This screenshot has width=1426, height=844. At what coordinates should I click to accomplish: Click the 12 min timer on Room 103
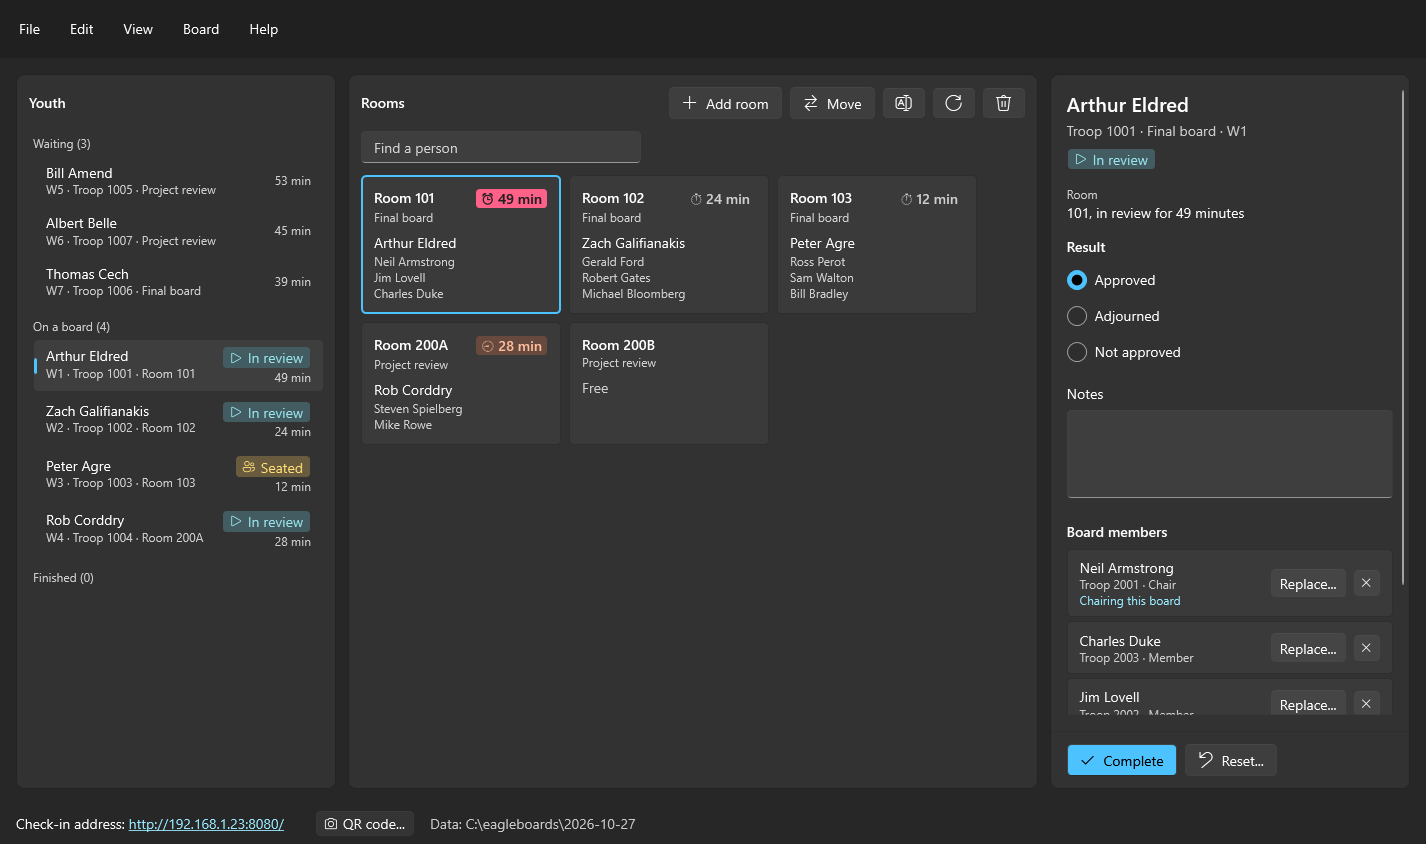pyautogui.click(x=929, y=199)
